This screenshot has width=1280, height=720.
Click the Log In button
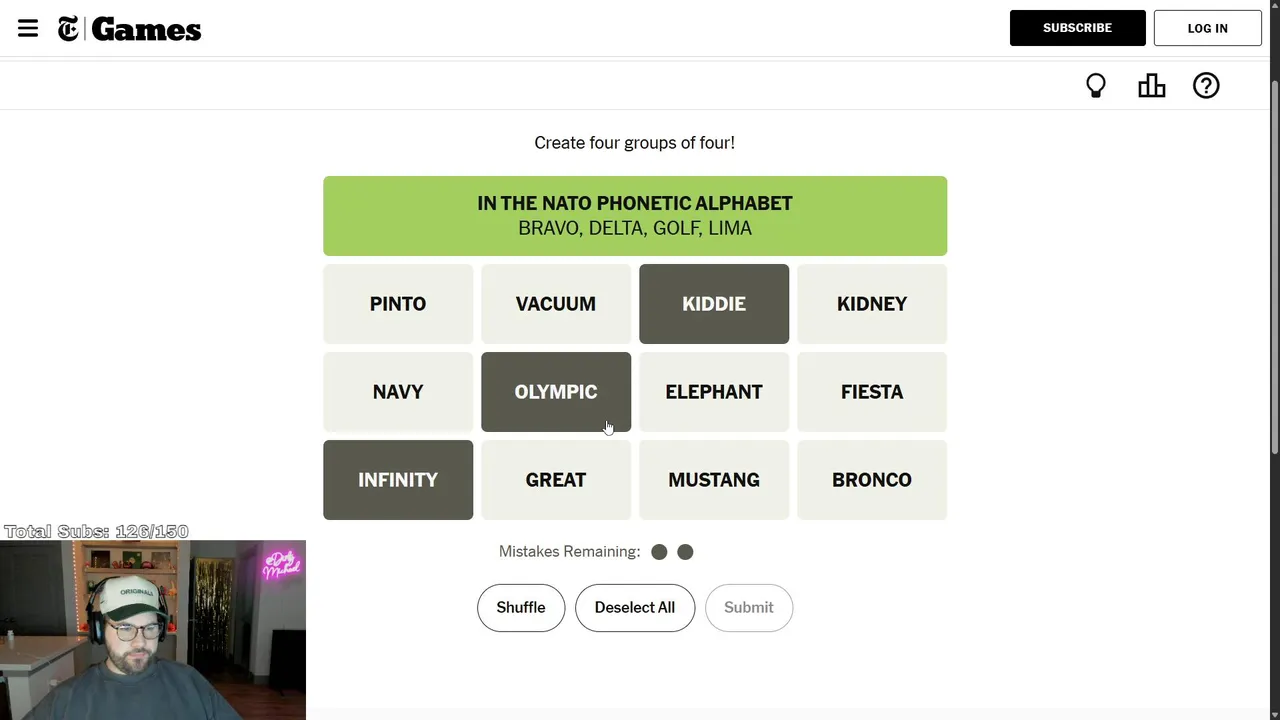(1207, 28)
